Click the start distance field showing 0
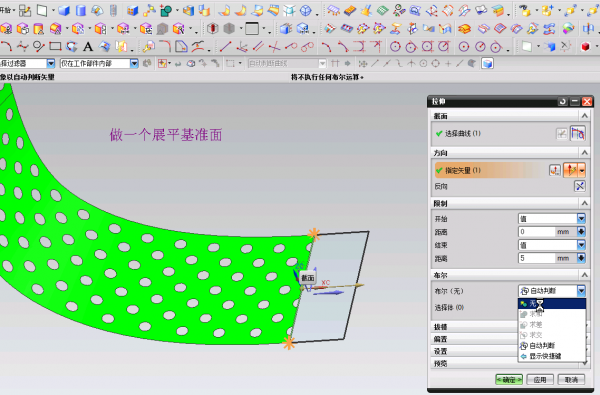The image size is (600, 395). [x=536, y=232]
